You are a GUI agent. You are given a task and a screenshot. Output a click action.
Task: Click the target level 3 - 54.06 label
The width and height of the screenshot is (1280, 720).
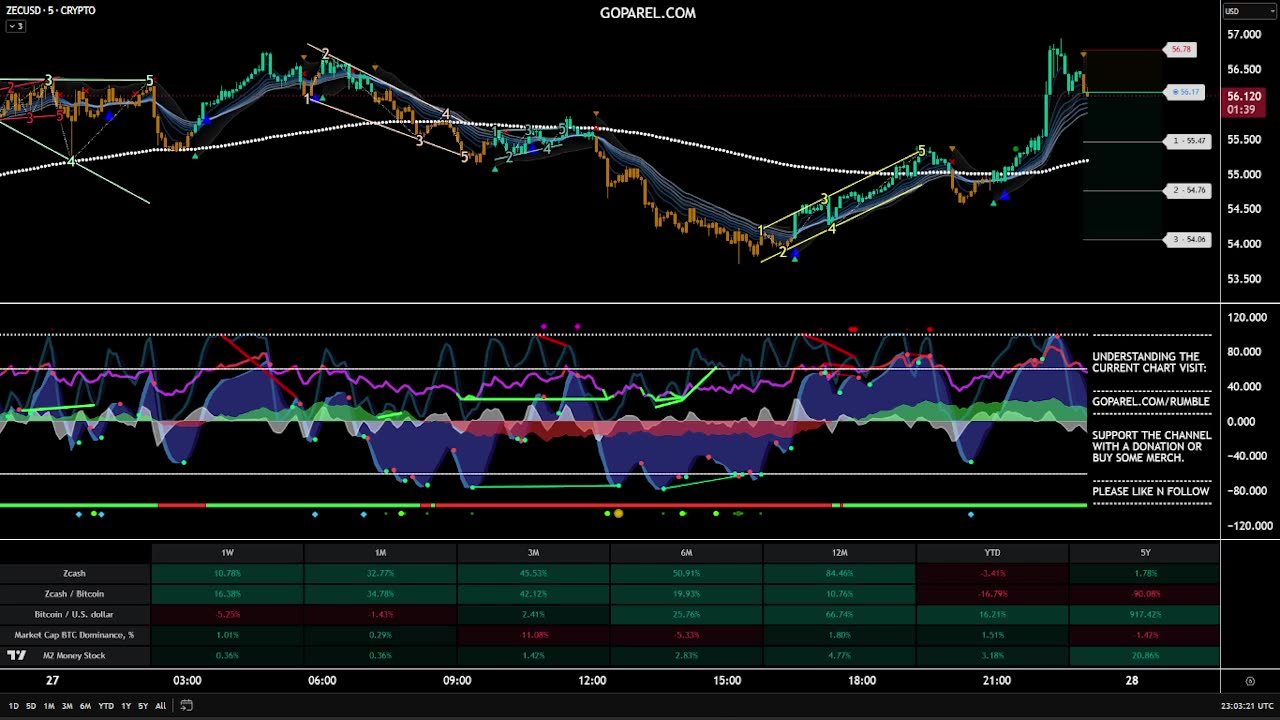[1189, 240]
